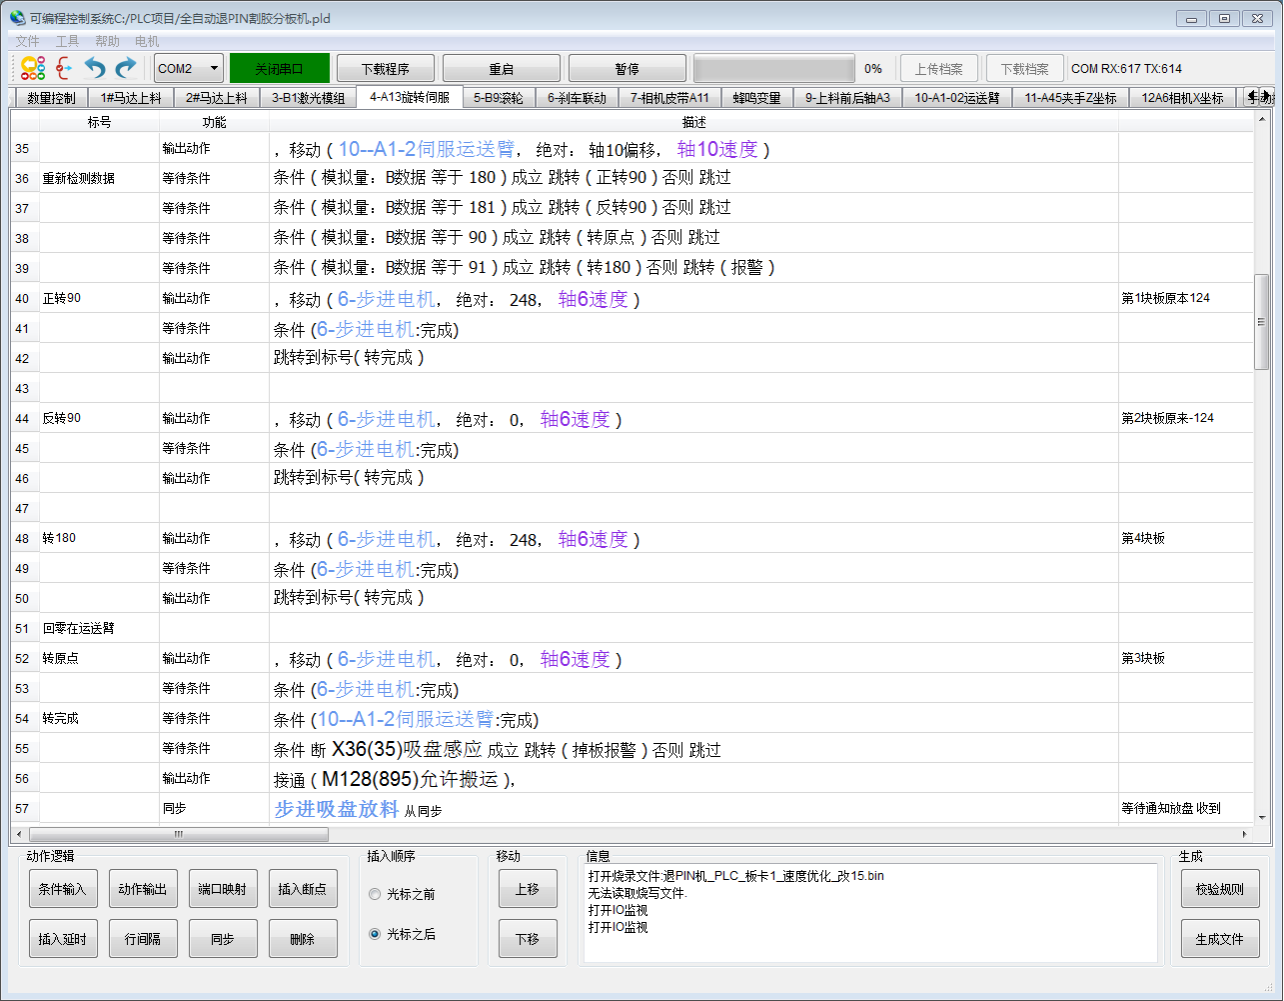
Task: Open the 工具 menu
Action: tap(67, 41)
